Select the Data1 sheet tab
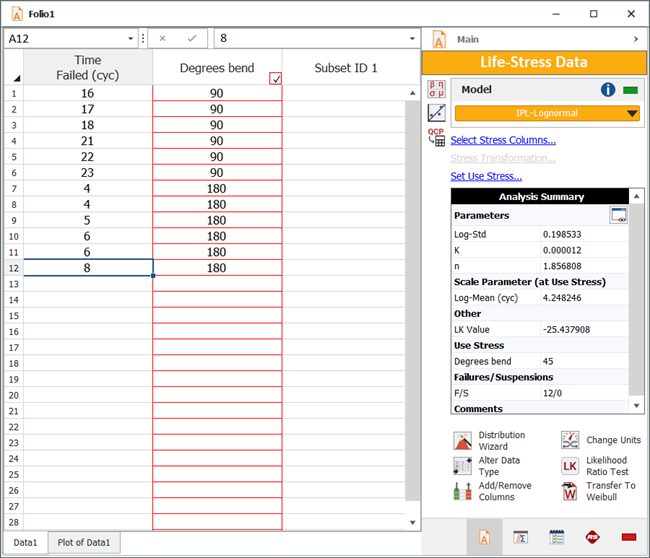This screenshot has width=650, height=558. pyautogui.click(x=25, y=543)
